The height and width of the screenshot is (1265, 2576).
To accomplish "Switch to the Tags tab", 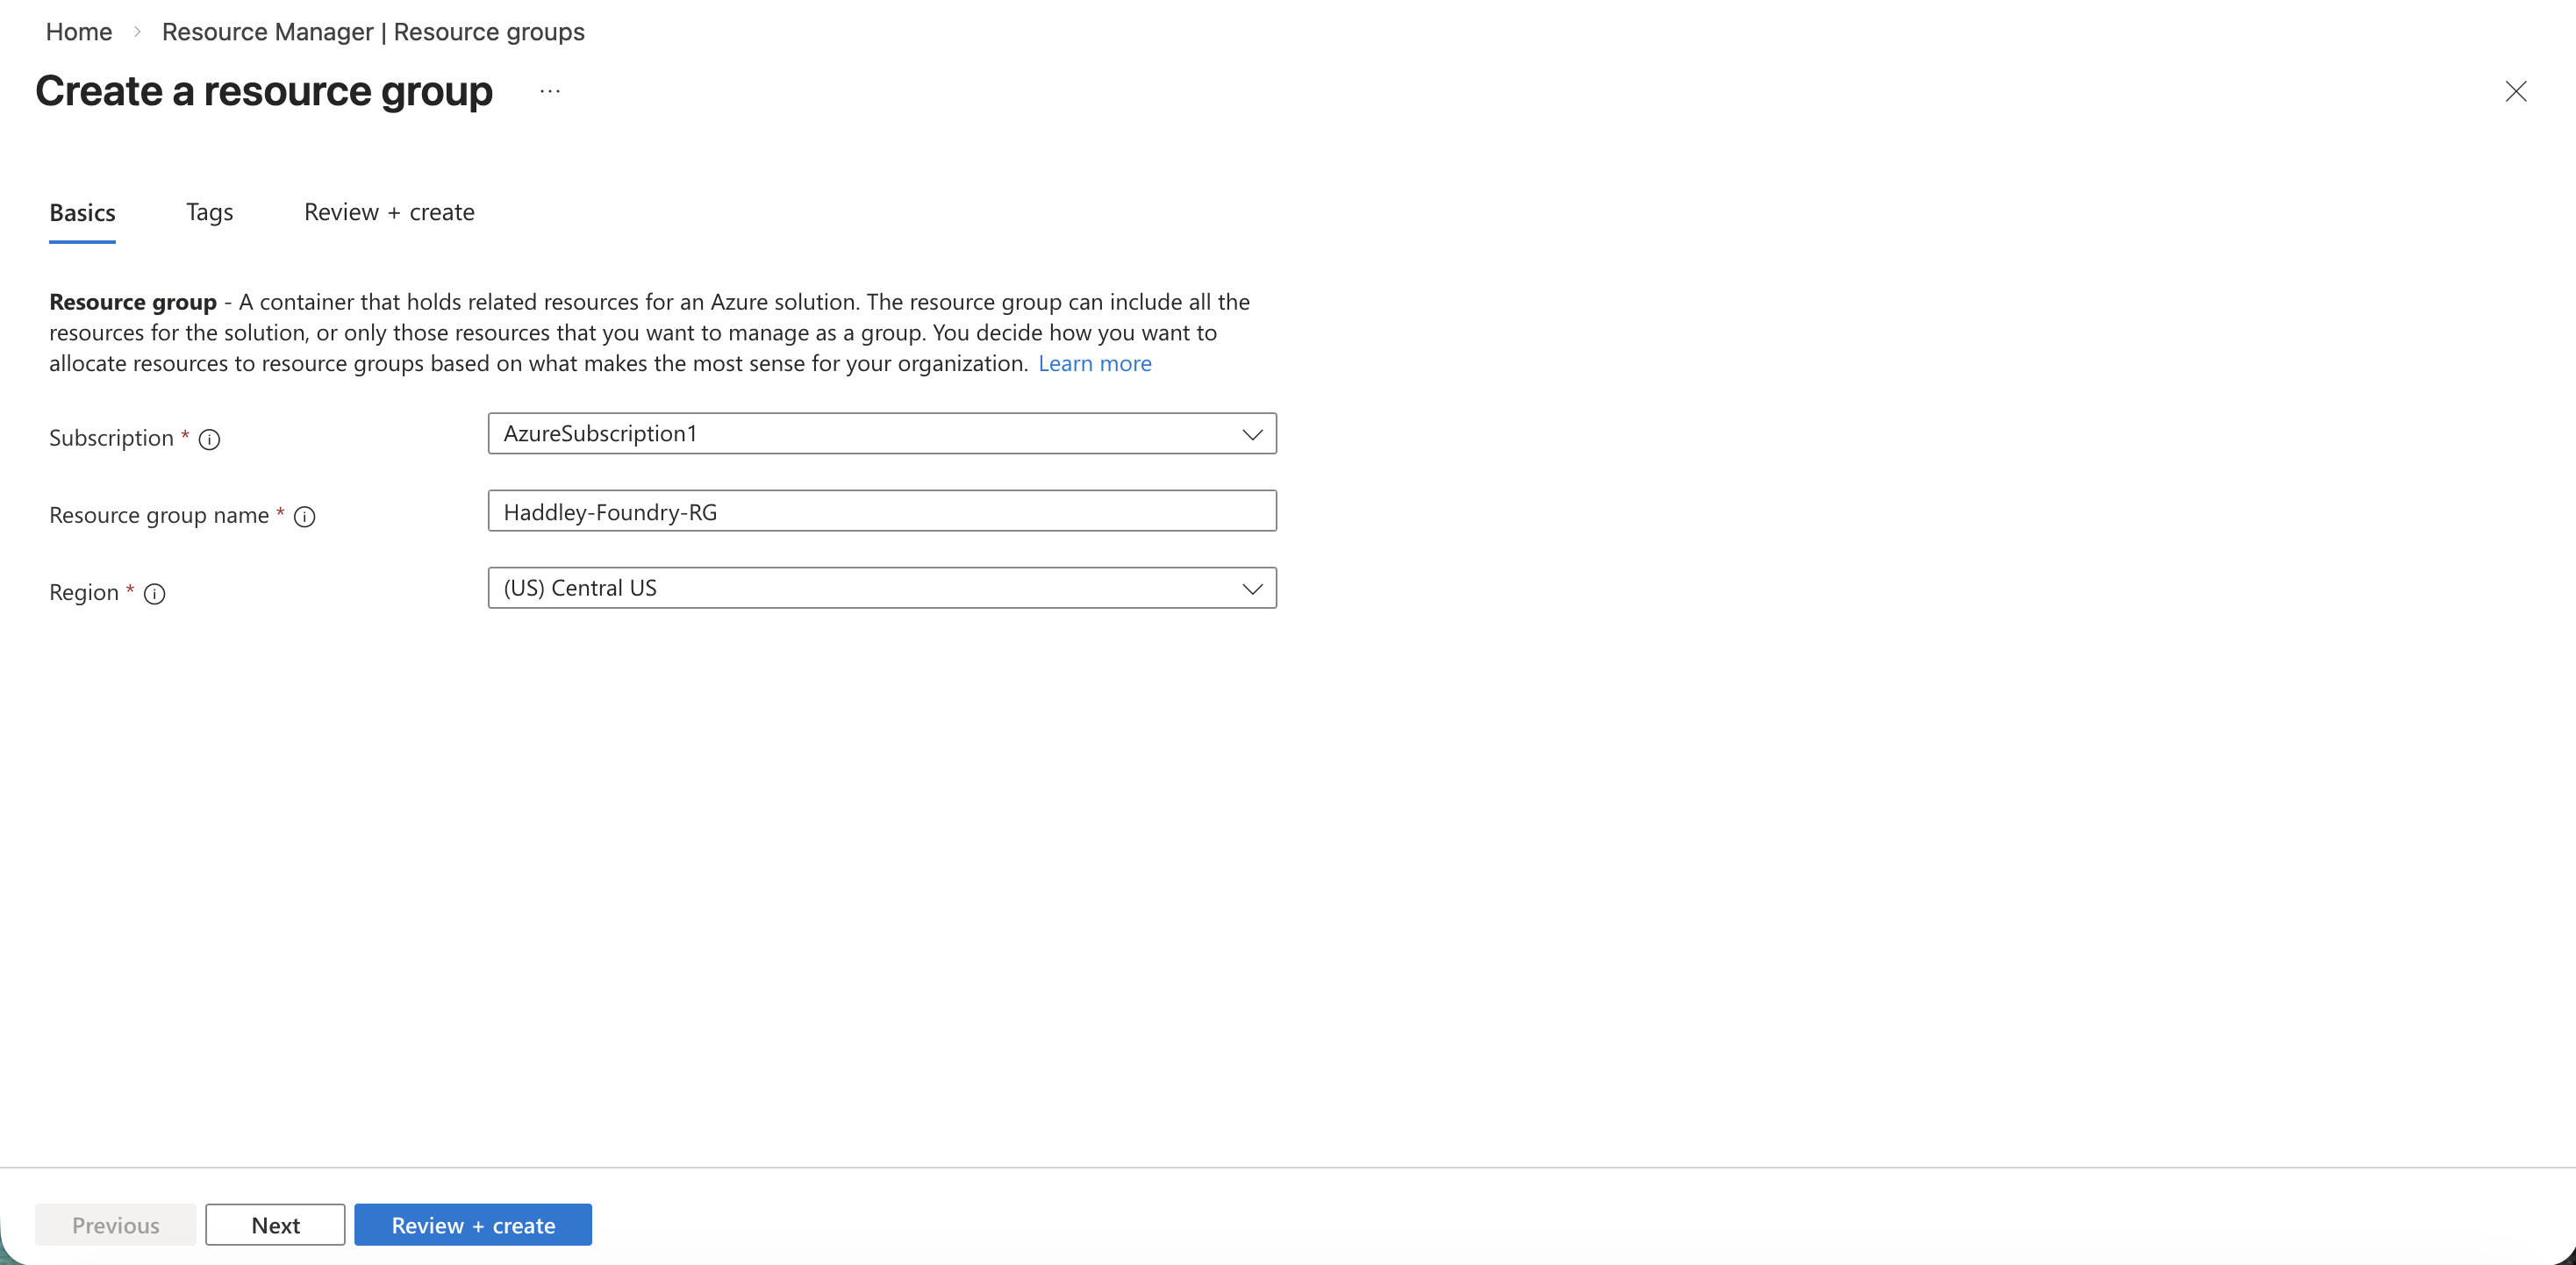I will [209, 212].
